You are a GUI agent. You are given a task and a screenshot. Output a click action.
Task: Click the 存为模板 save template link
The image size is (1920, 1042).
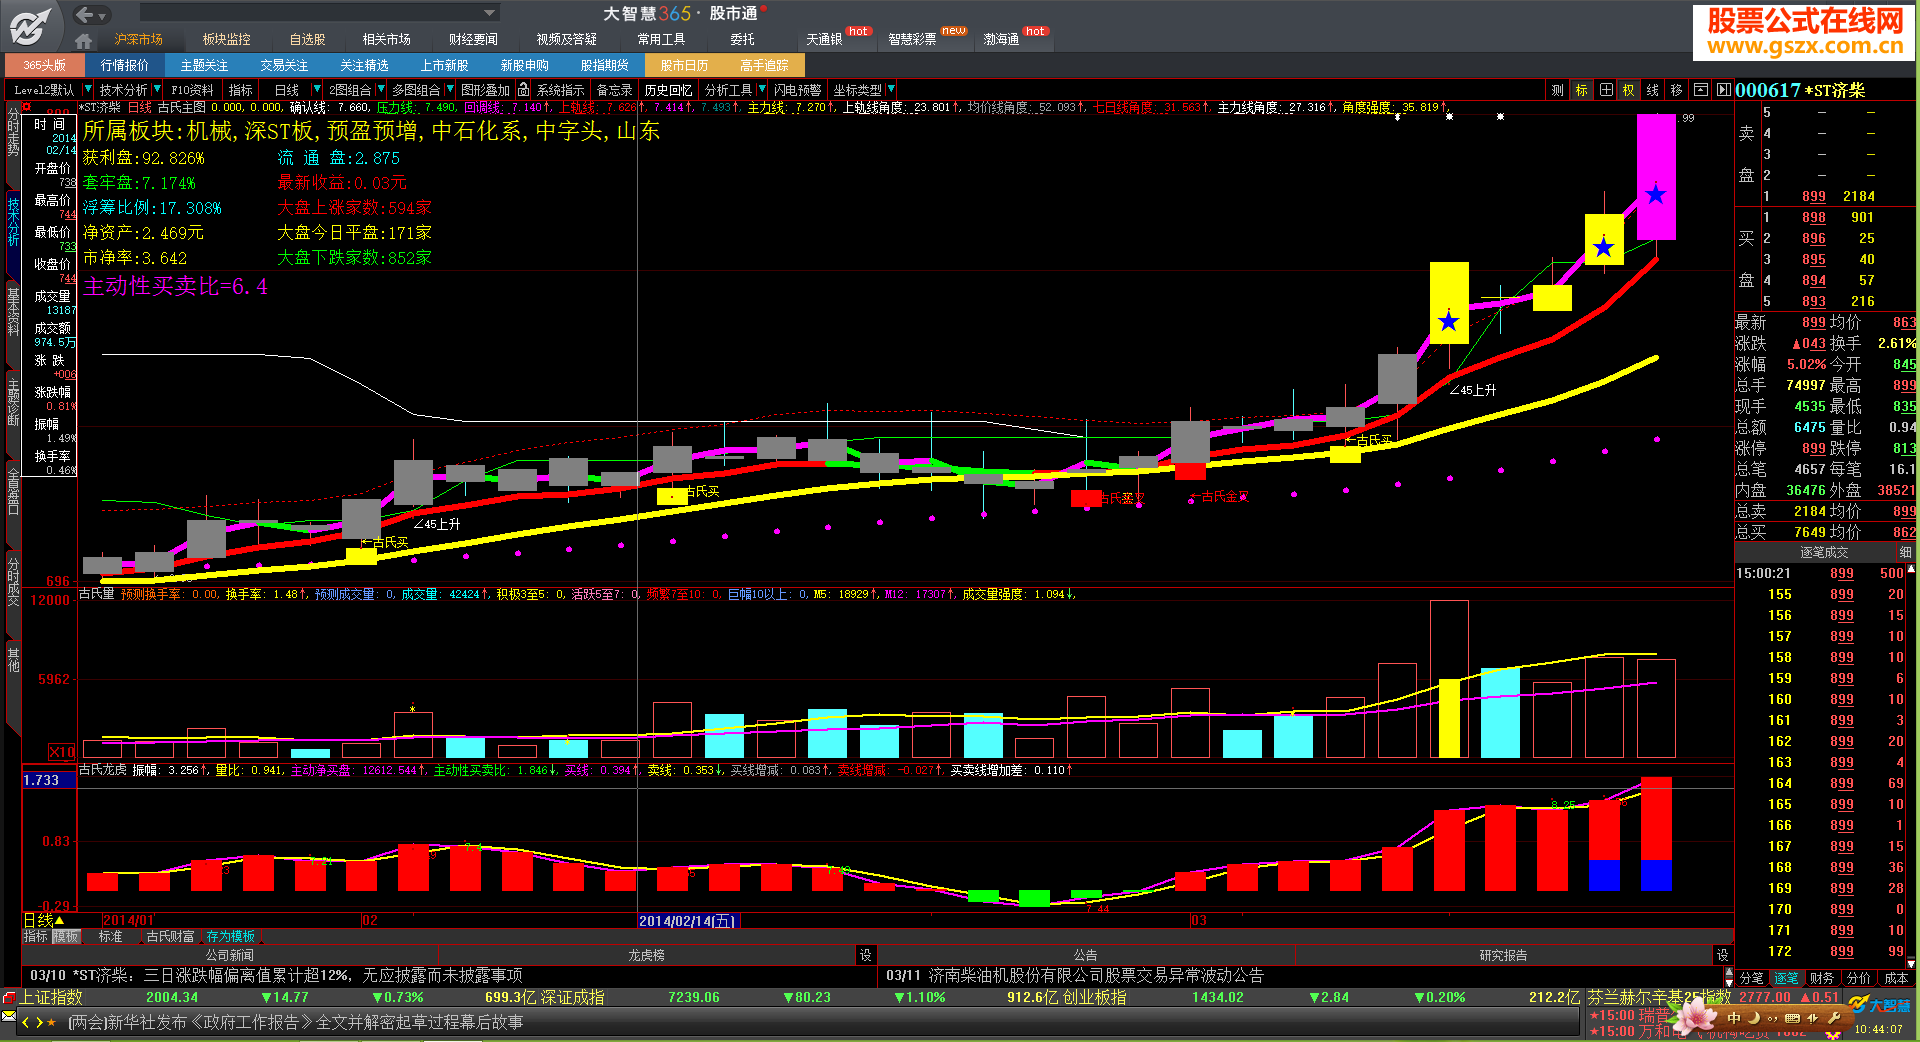click(x=230, y=937)
